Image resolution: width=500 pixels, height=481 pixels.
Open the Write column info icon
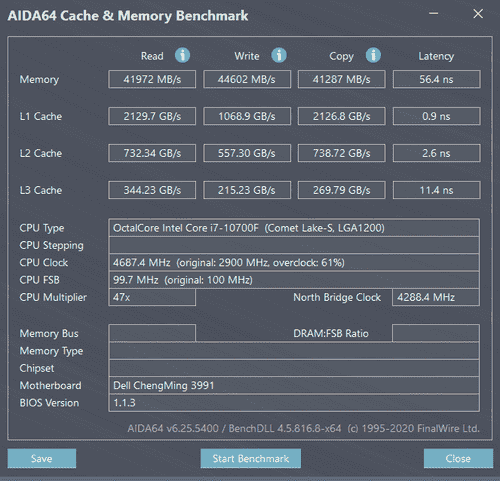coord(279,55)
